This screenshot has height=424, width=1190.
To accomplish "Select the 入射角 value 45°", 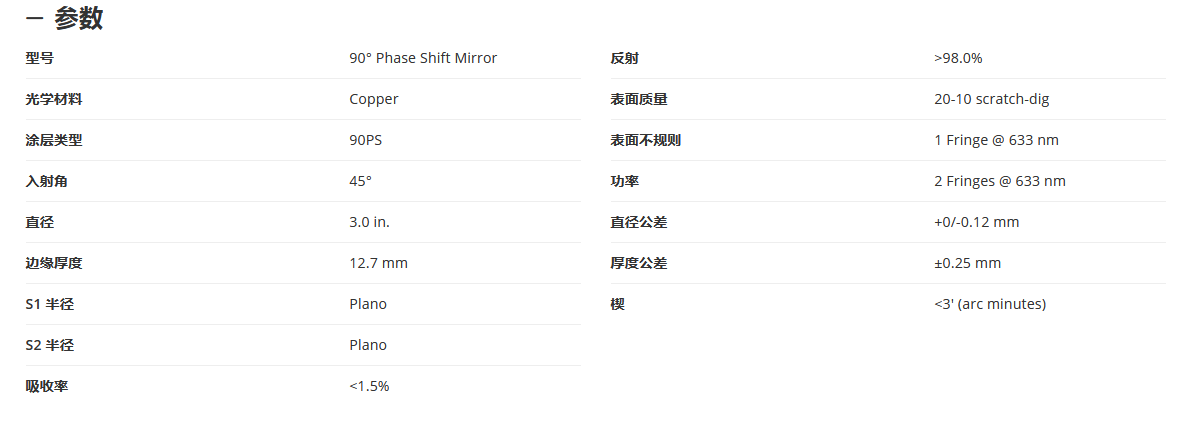I will coord(360,181).
